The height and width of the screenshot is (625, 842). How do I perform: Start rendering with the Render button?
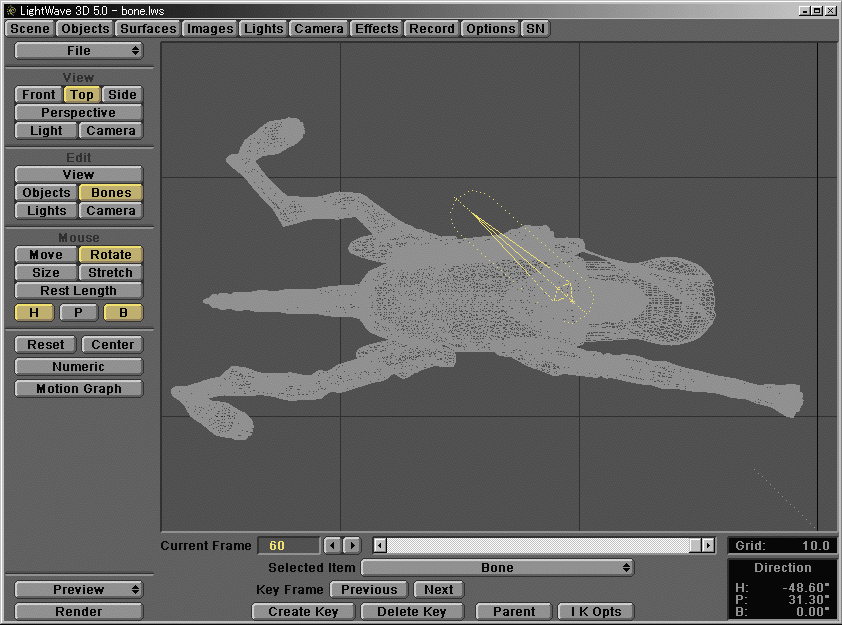coord(78,611)
